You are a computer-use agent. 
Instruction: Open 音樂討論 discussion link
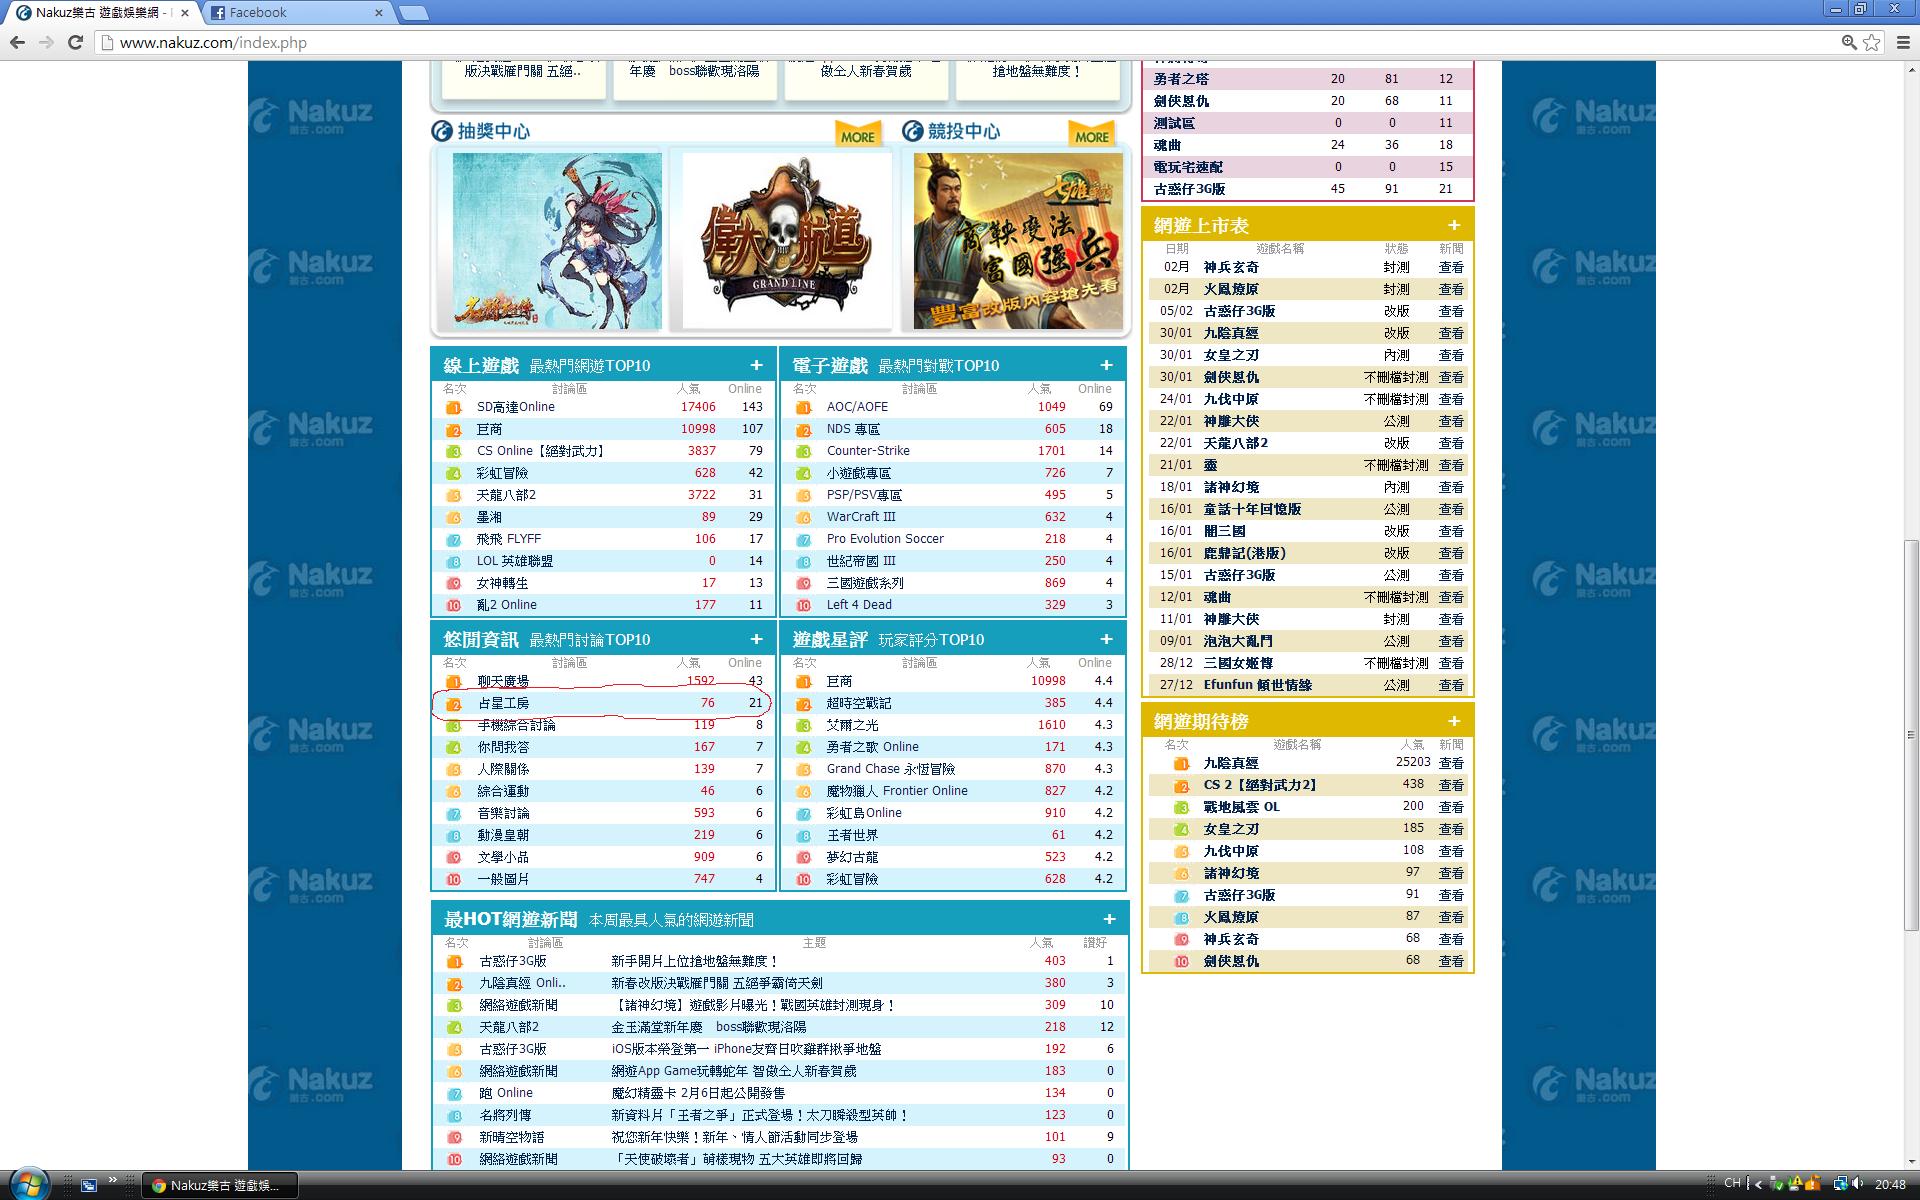tap(503, 813)
